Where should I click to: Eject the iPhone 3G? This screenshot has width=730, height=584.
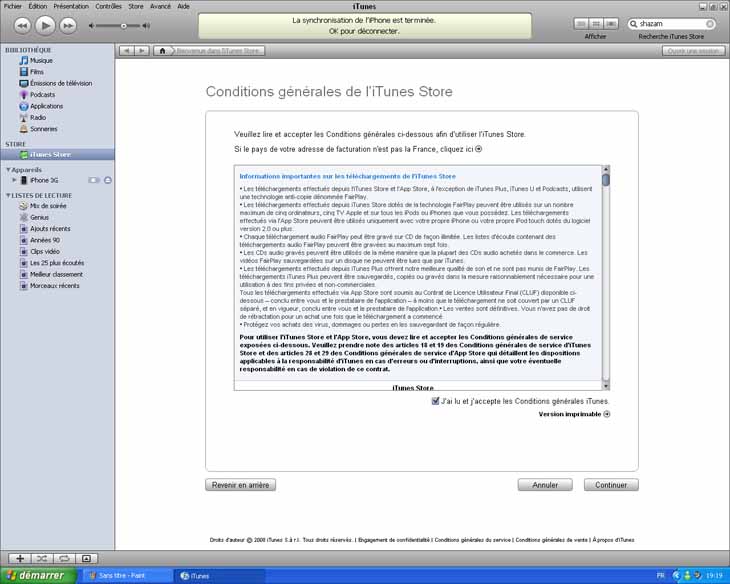(x=108, y=180)
